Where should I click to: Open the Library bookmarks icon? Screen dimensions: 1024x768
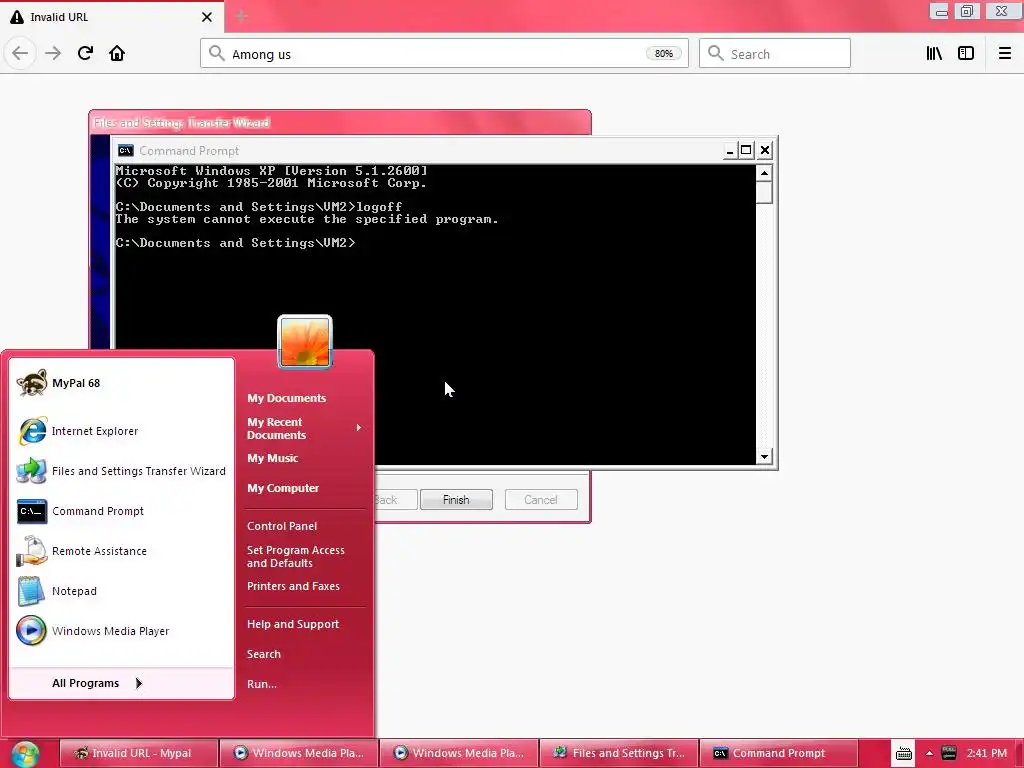[934, 53]
